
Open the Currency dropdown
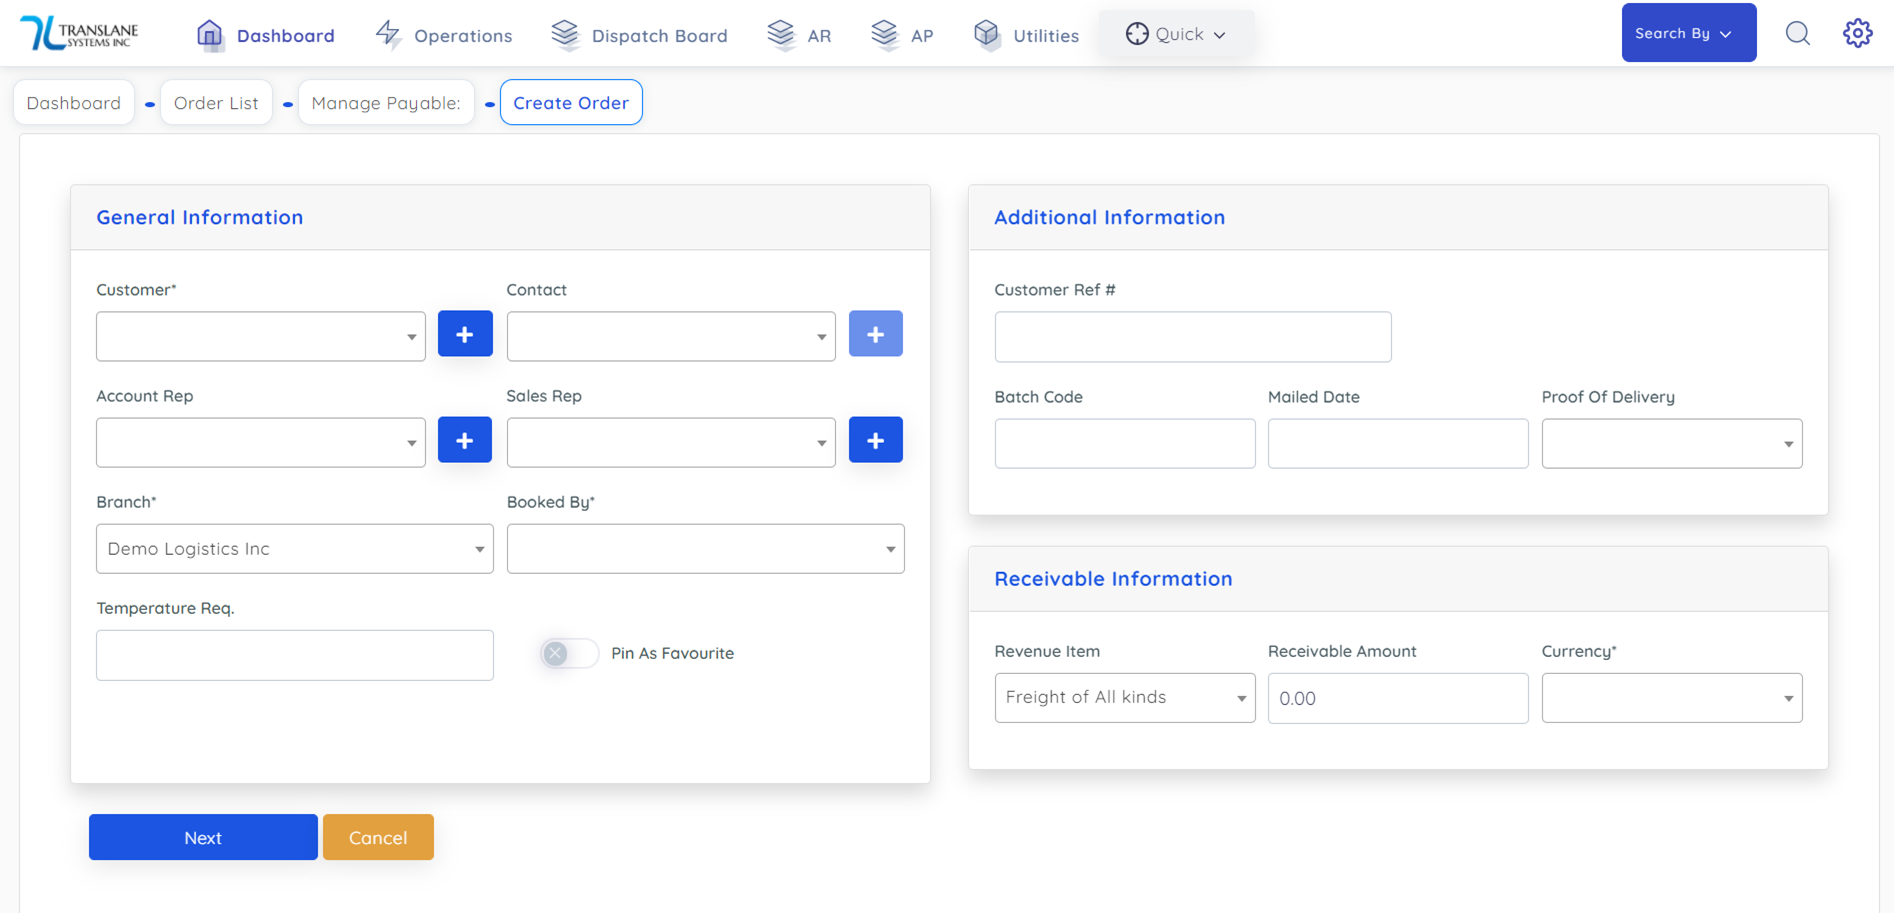(1671, 698)
